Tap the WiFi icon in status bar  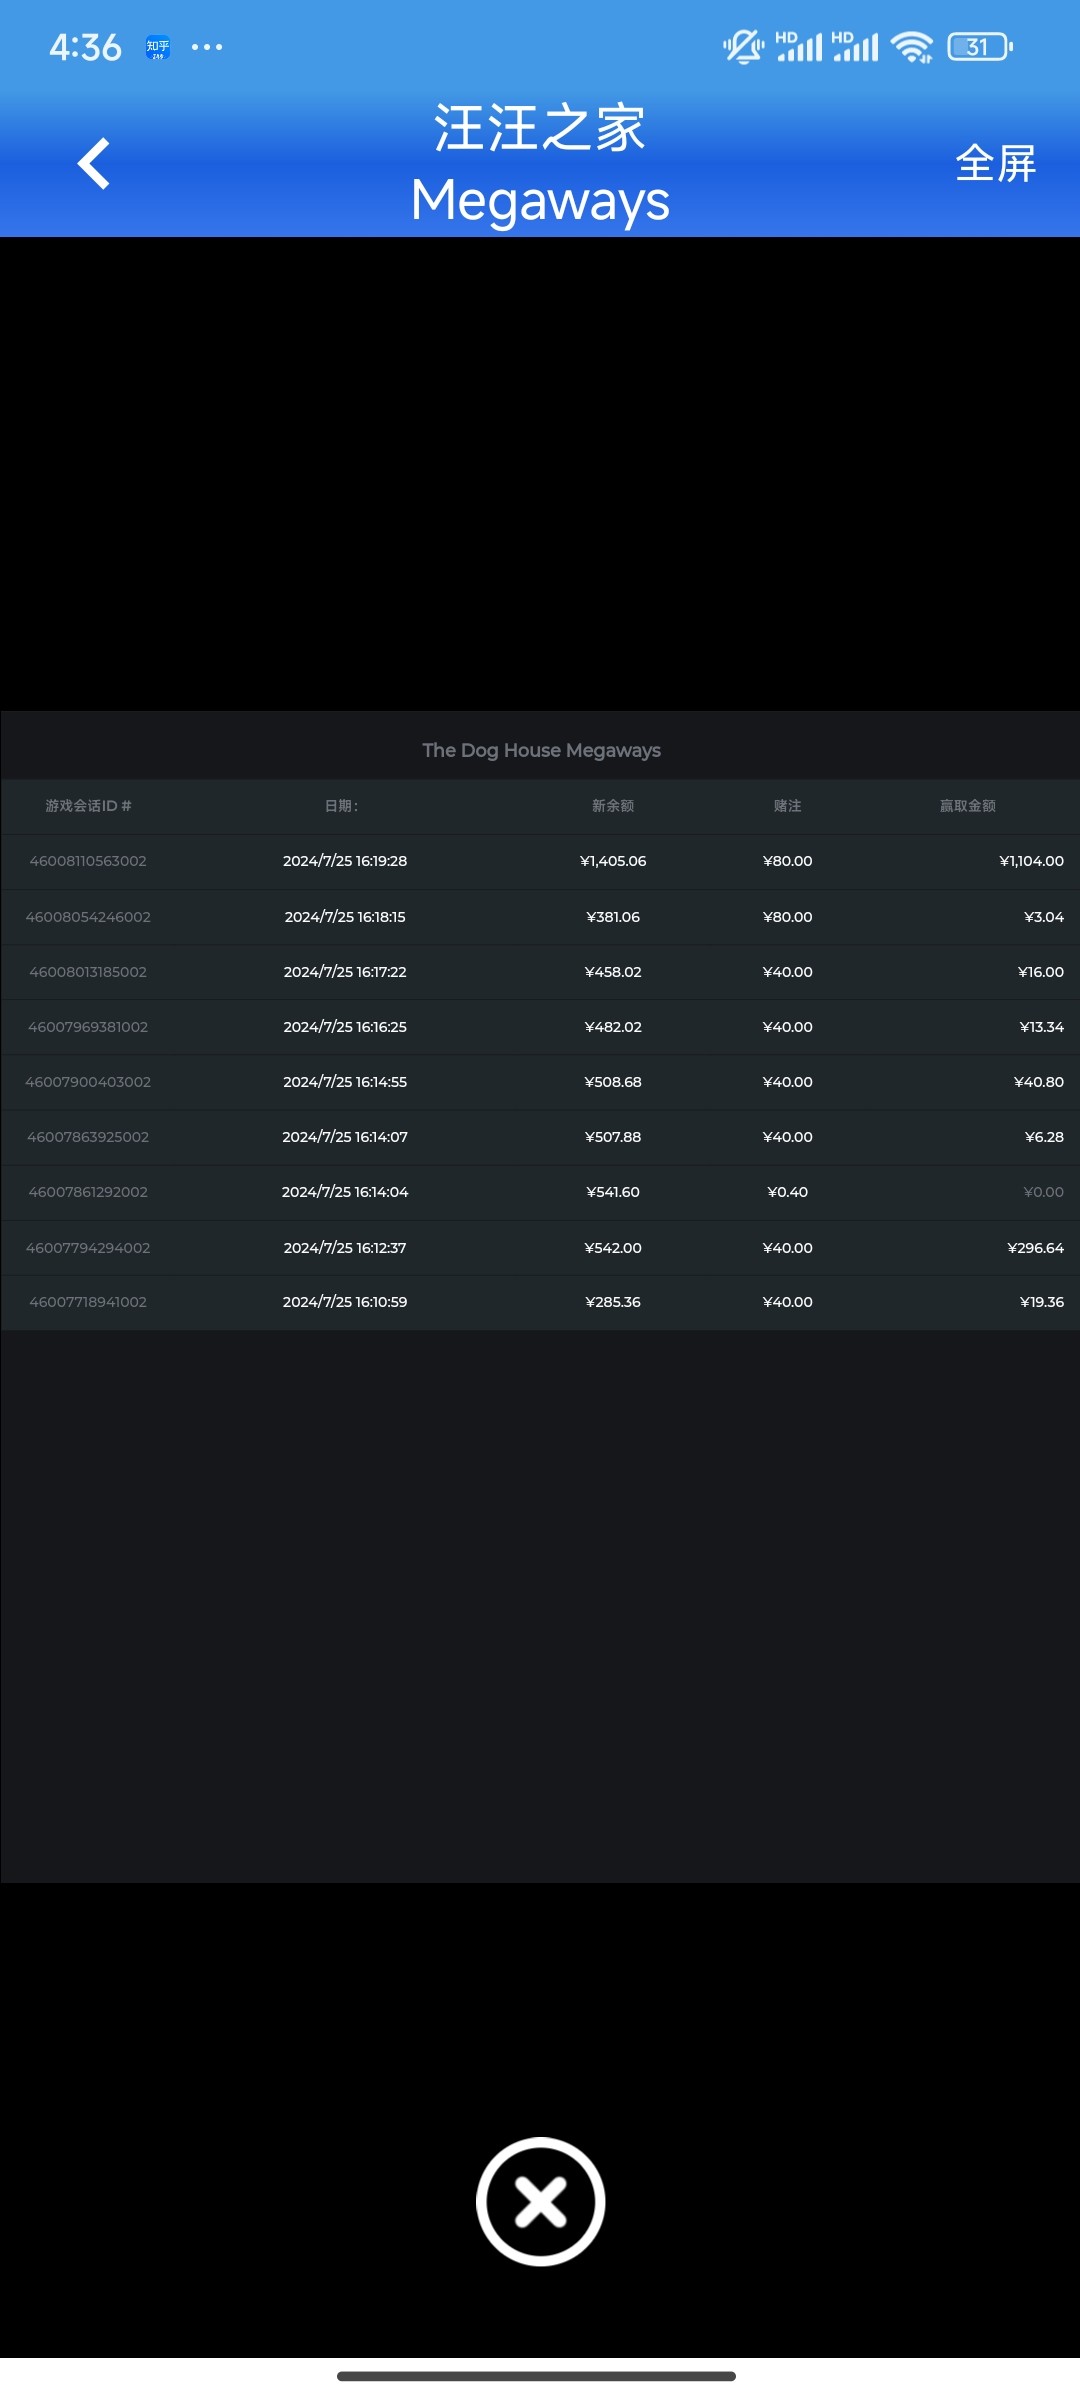[911, 47]
